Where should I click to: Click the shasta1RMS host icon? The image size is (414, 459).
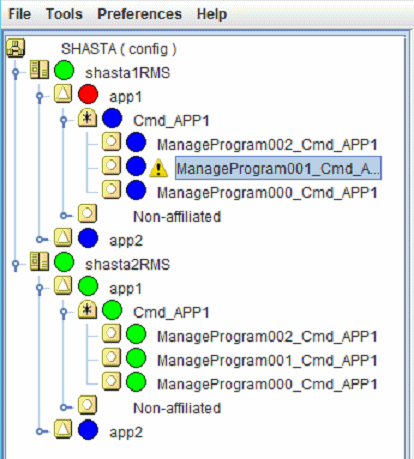[x=39, y=70]
